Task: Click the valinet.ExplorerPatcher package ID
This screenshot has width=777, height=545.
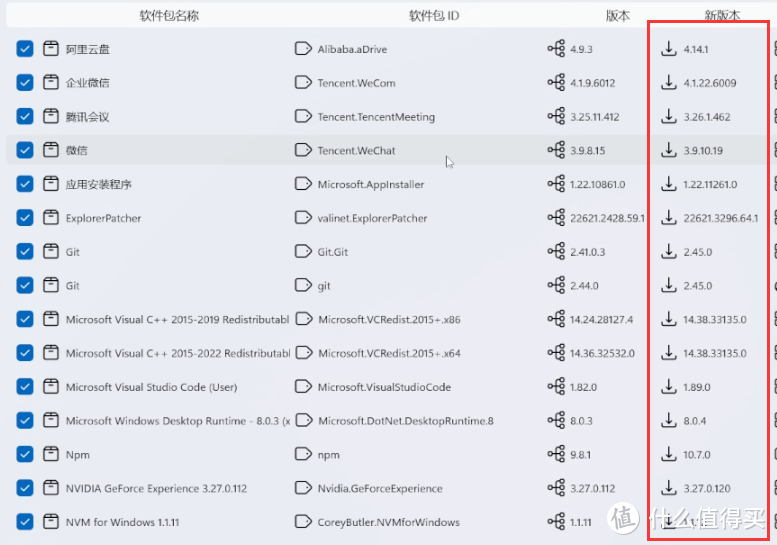Action: [x=372, y=218]
